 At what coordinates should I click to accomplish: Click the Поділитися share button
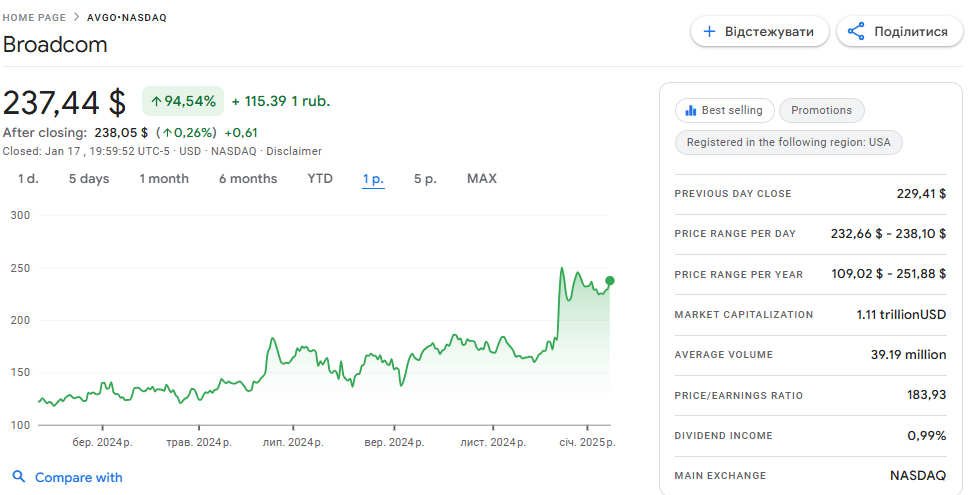pyautogui.click(x=899, y=32)
